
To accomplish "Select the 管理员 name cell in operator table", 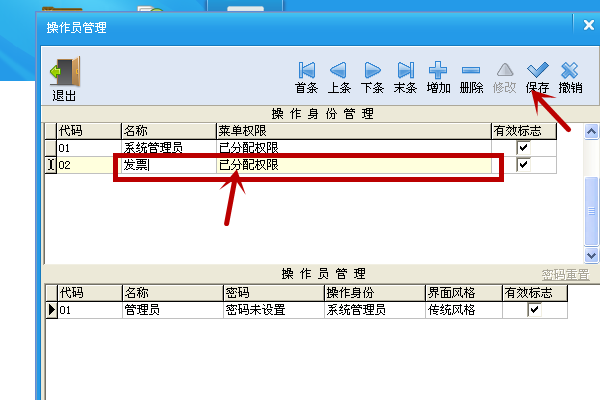I will coord(173,310).
